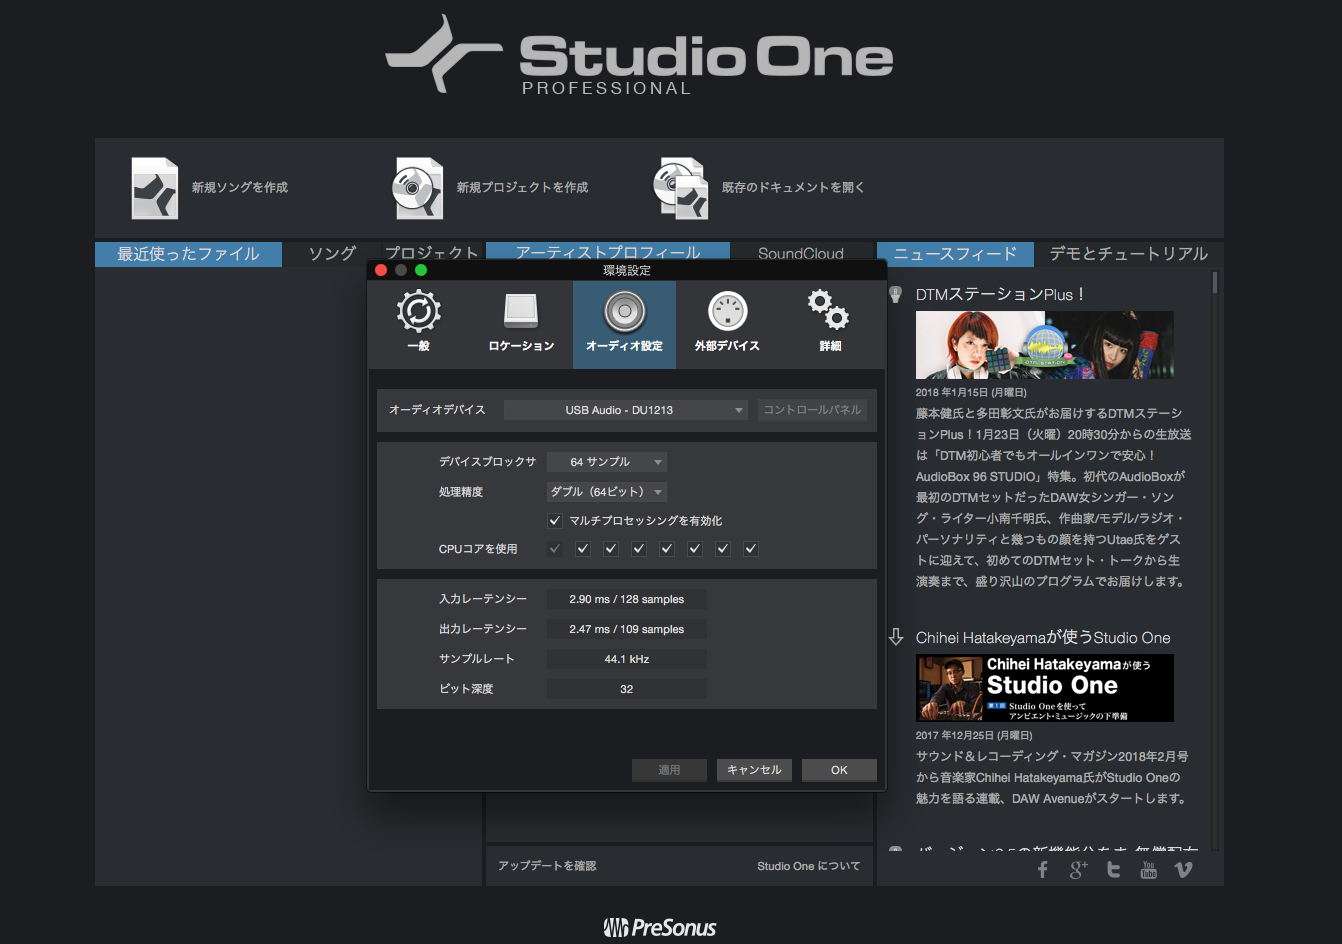Click the date 2018 年1月15日 (月曜日)
The height and width of the screenshot is (944, 1342).
[971, 392]
